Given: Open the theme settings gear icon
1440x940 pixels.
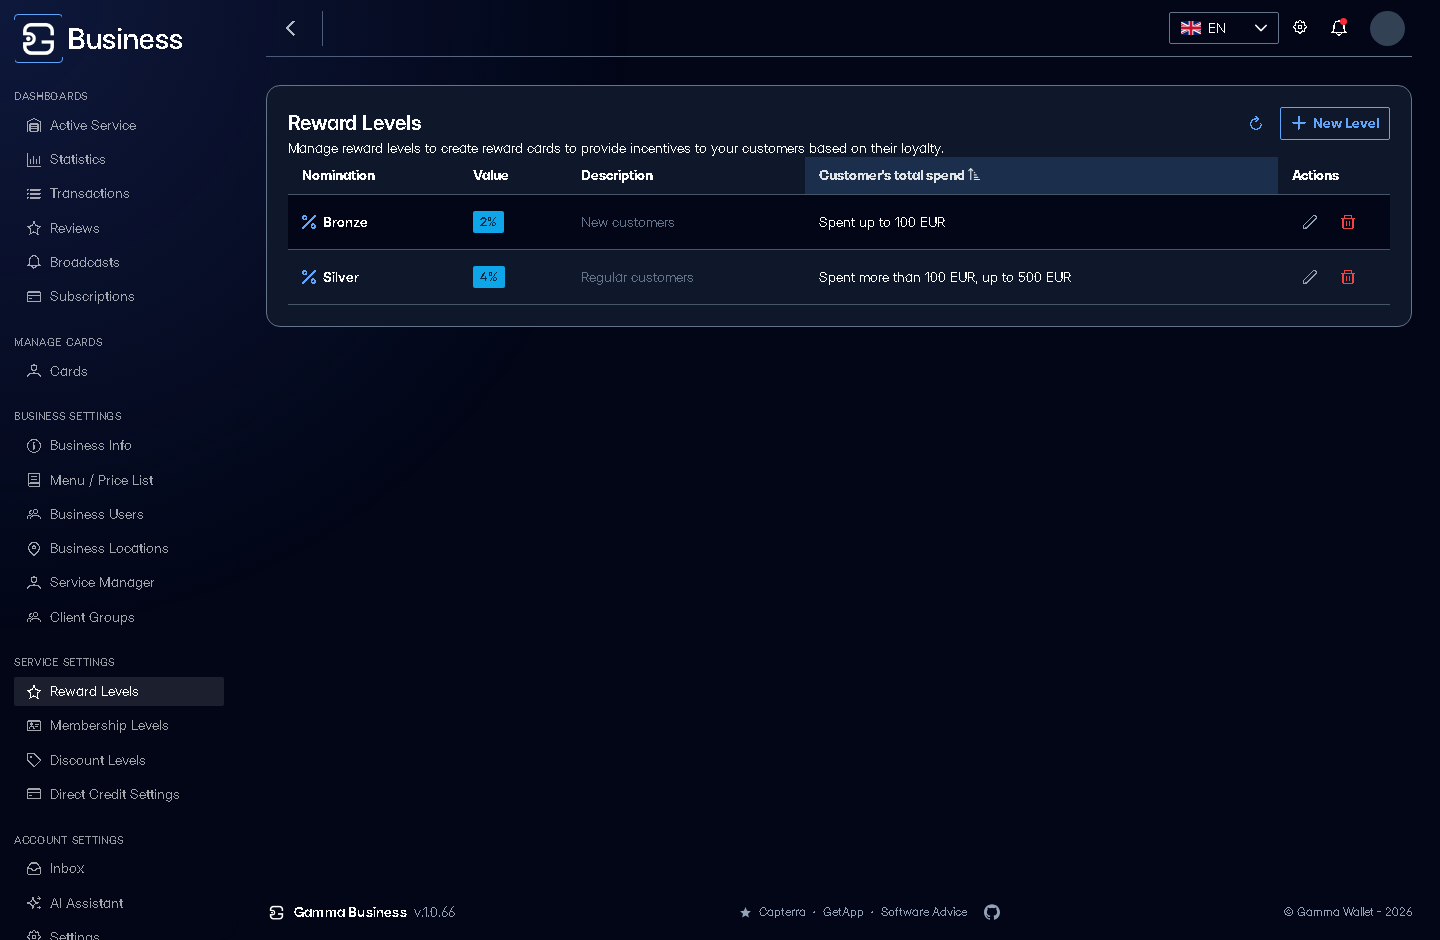Looking at the screenshot, I should 1300,28.
